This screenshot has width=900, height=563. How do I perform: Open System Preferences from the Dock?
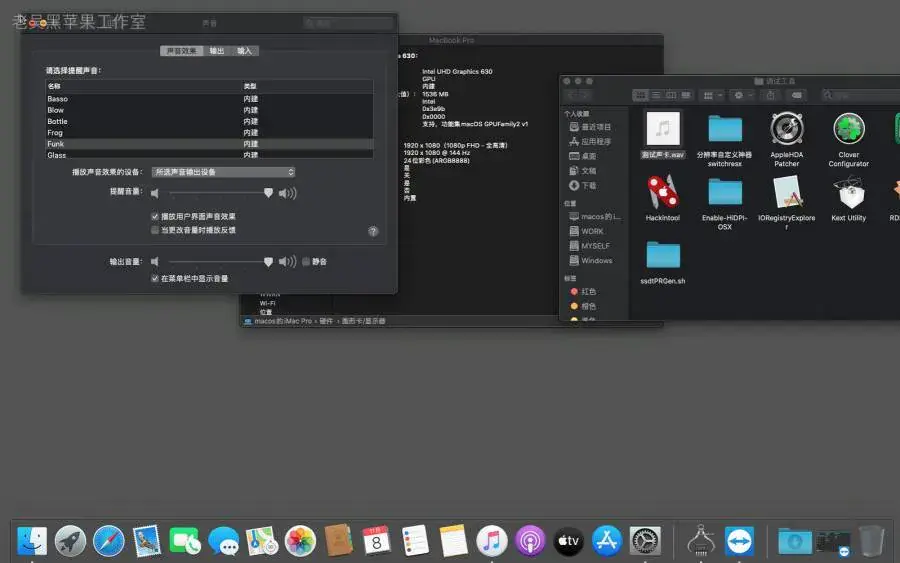pos(645,541)
